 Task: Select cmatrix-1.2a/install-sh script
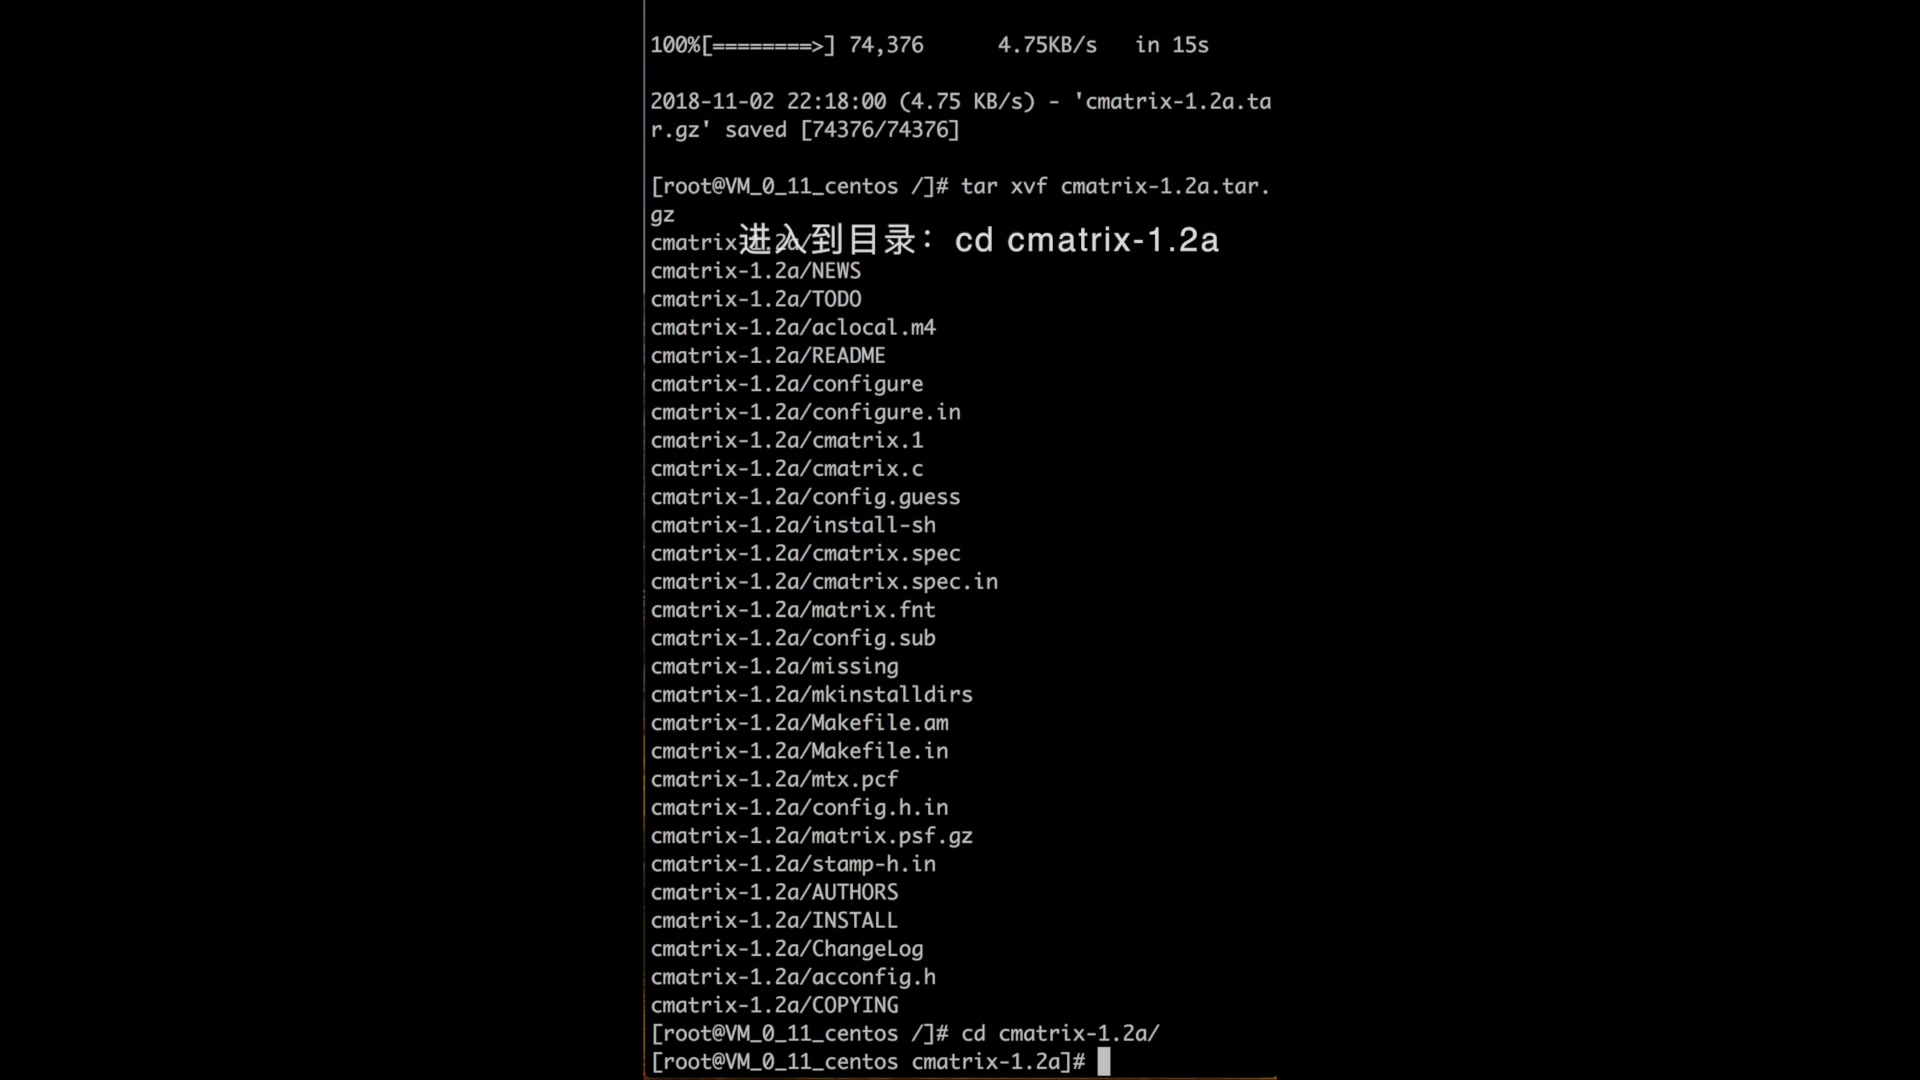point(793,524)
